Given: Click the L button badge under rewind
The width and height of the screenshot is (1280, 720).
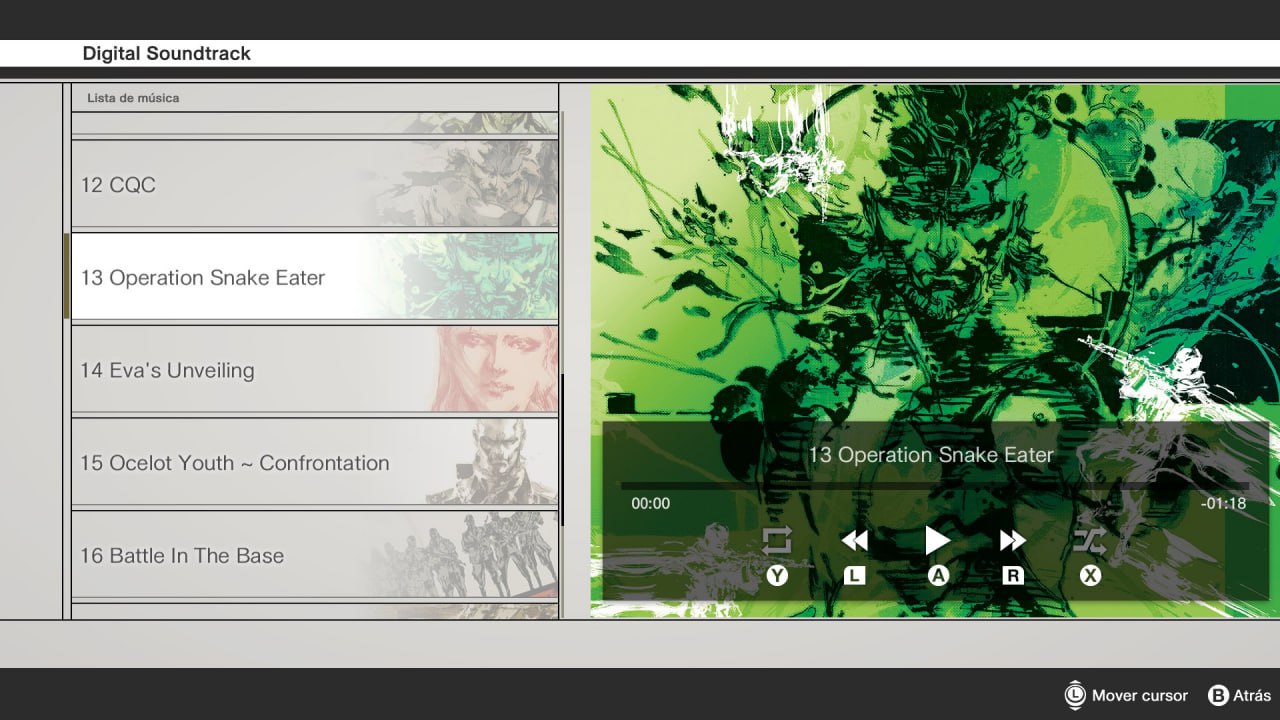Looking at the screenshot, I should click(854, 576).
